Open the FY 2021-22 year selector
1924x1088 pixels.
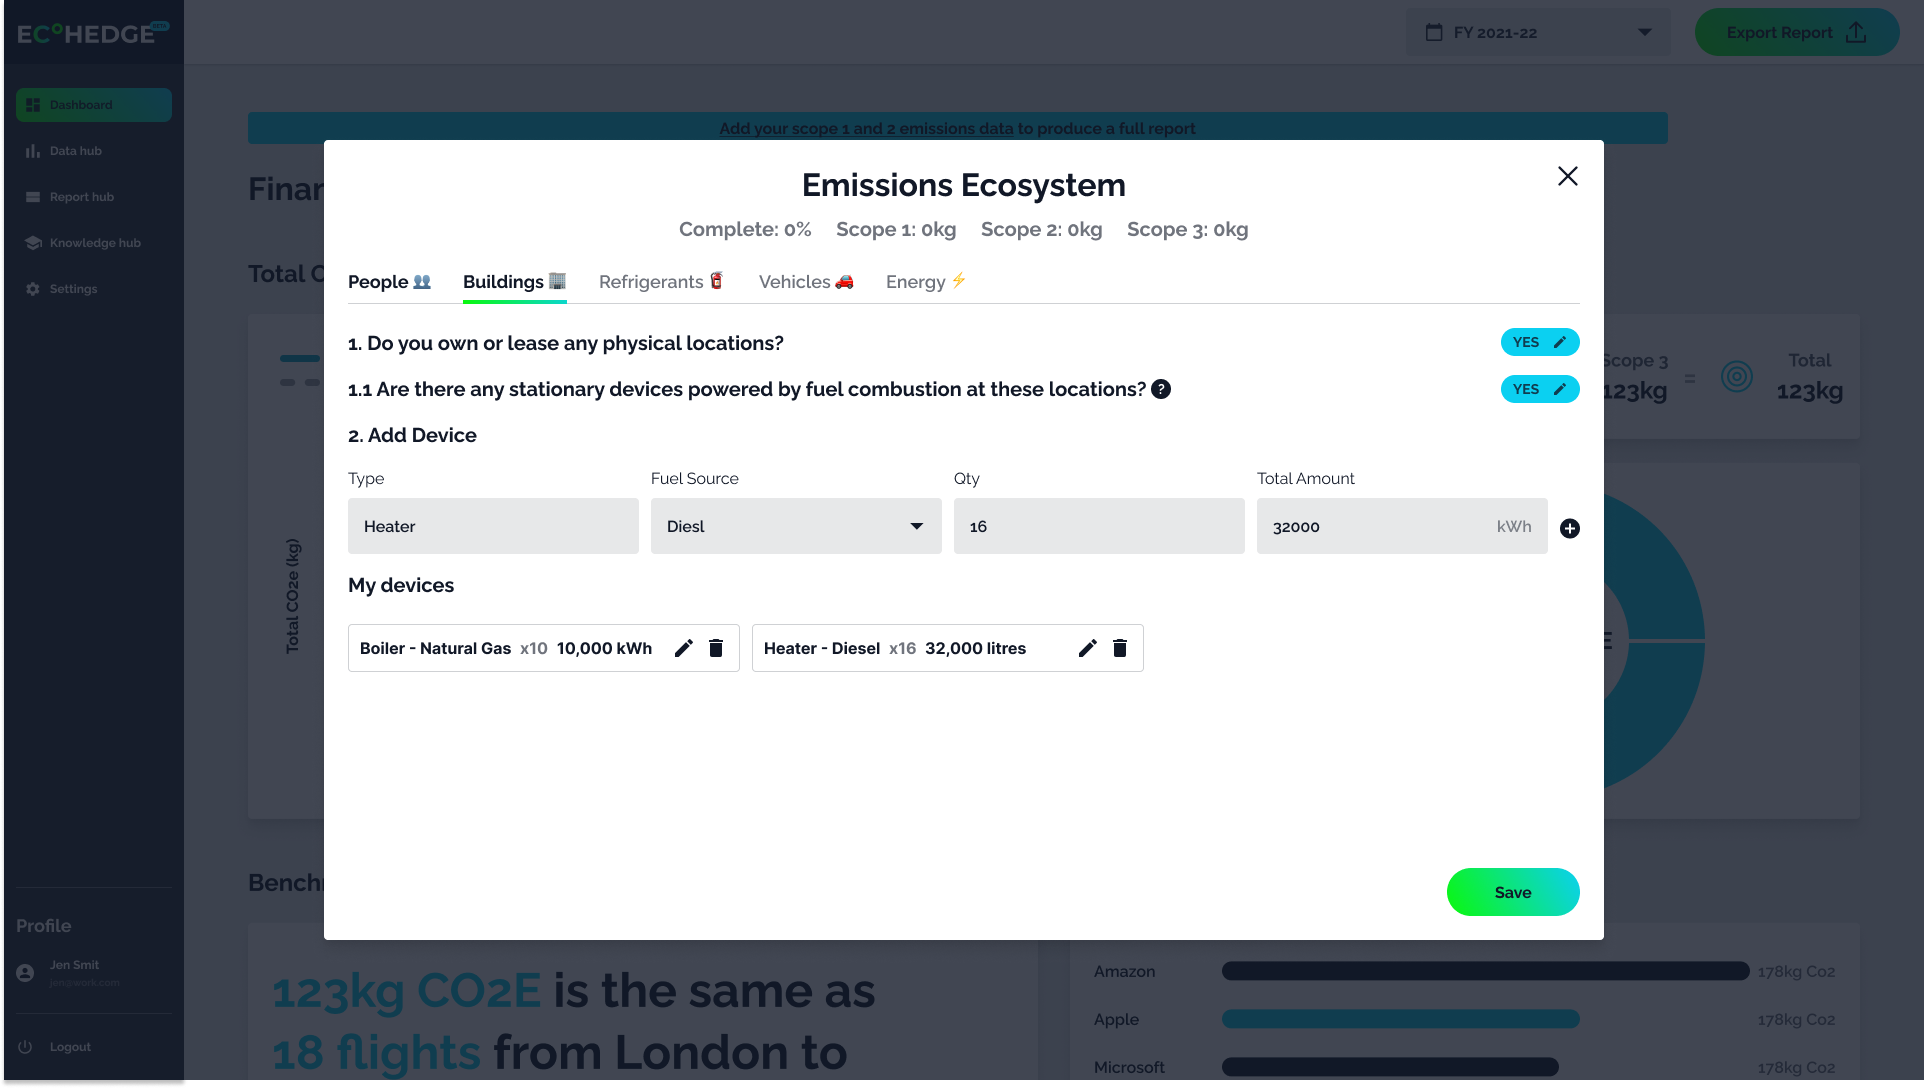pyautogui.click(x=1538, y=33)
